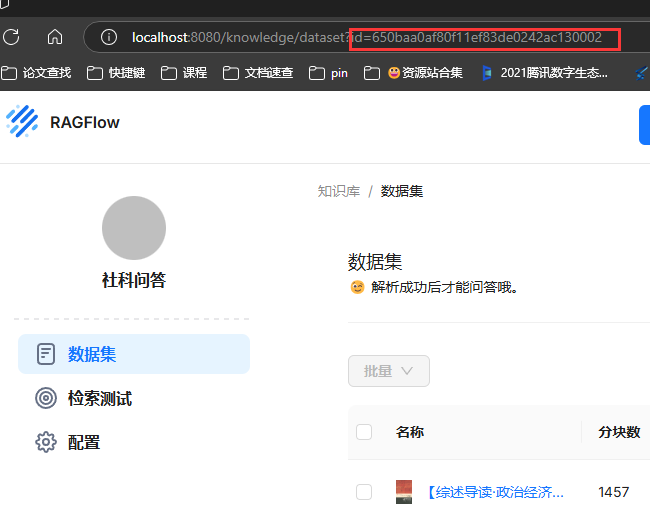650x521 pixels.
Task: Expand the 批量 dropdown
Action: pyautogui.click(x=389, y=371)
